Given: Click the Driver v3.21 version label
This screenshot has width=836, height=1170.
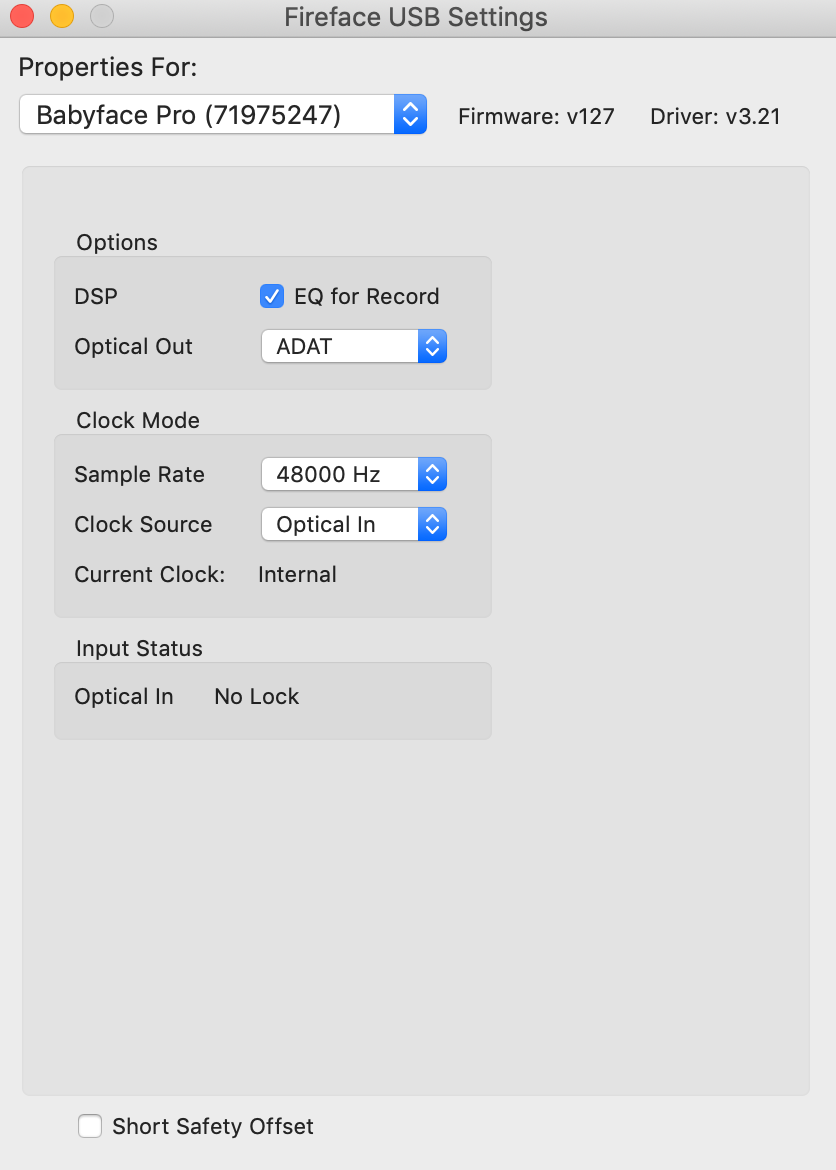Looking at the screenshot, I should click(715, 116).
